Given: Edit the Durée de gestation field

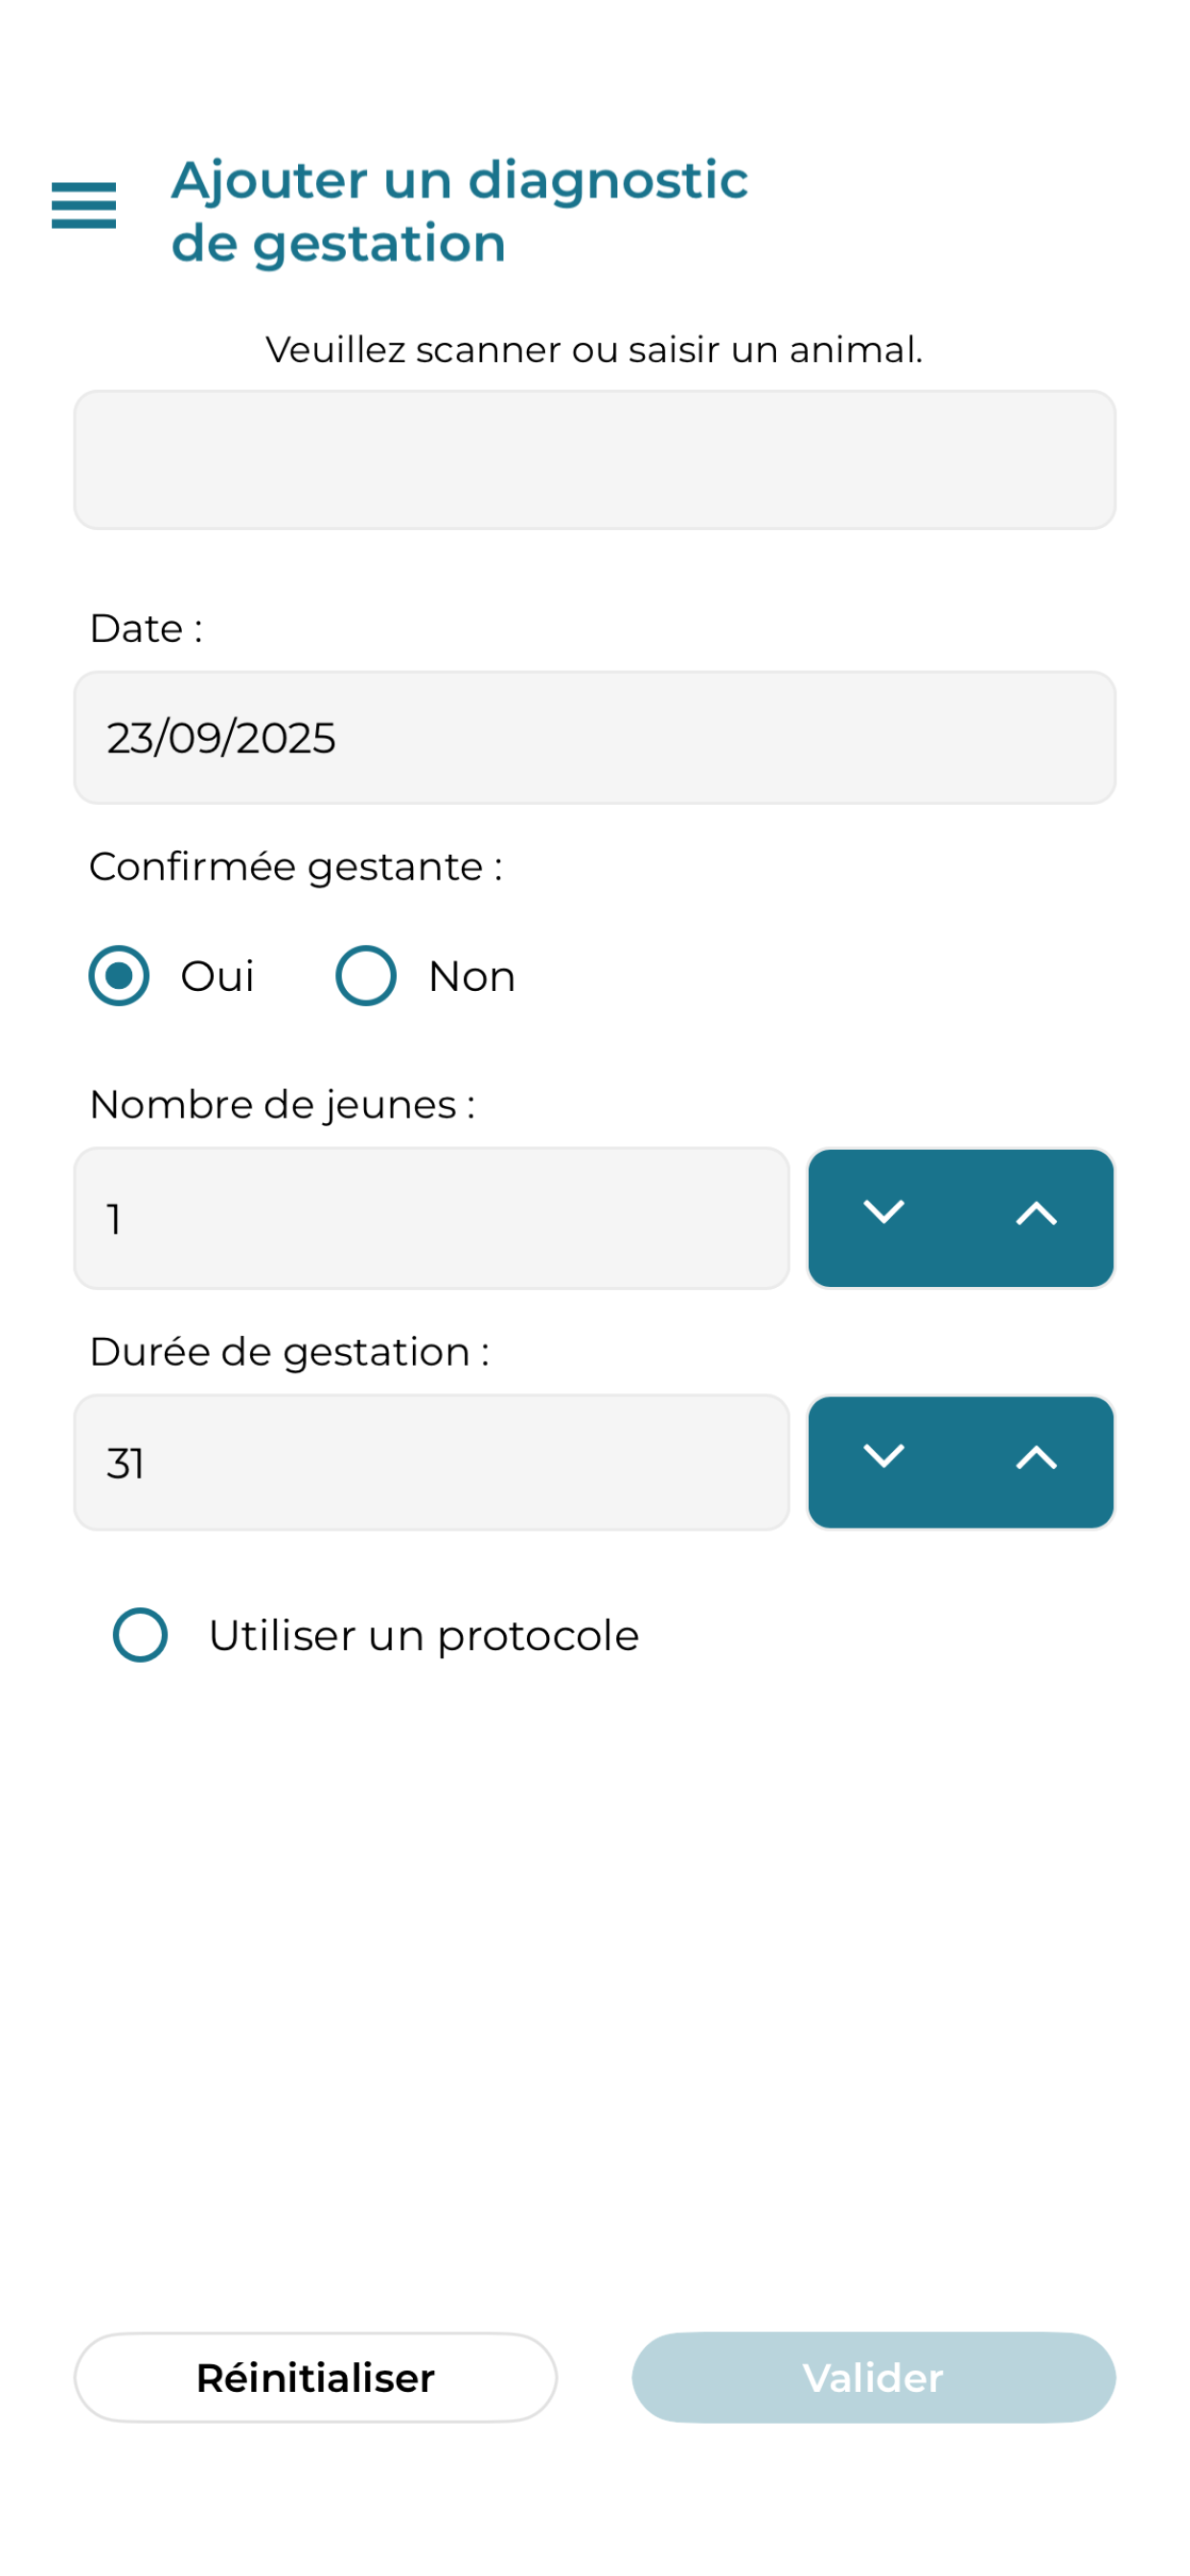Looking at the screenshot, I should 432,1462.
